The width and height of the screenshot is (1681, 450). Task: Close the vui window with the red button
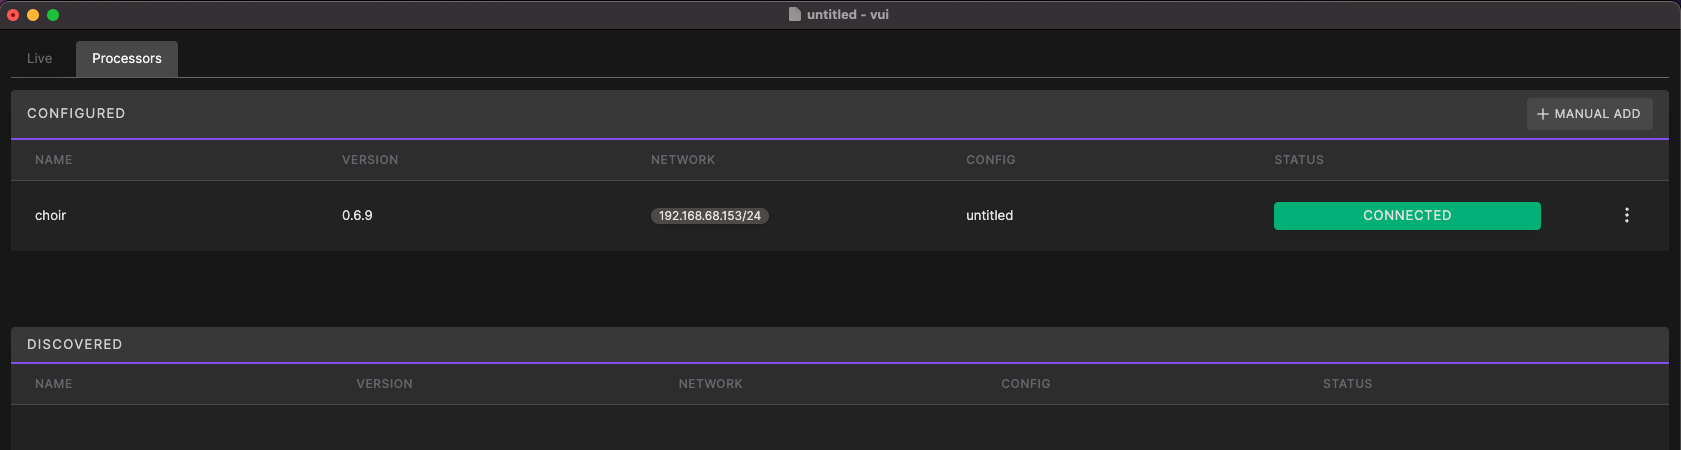pos(13,15)
